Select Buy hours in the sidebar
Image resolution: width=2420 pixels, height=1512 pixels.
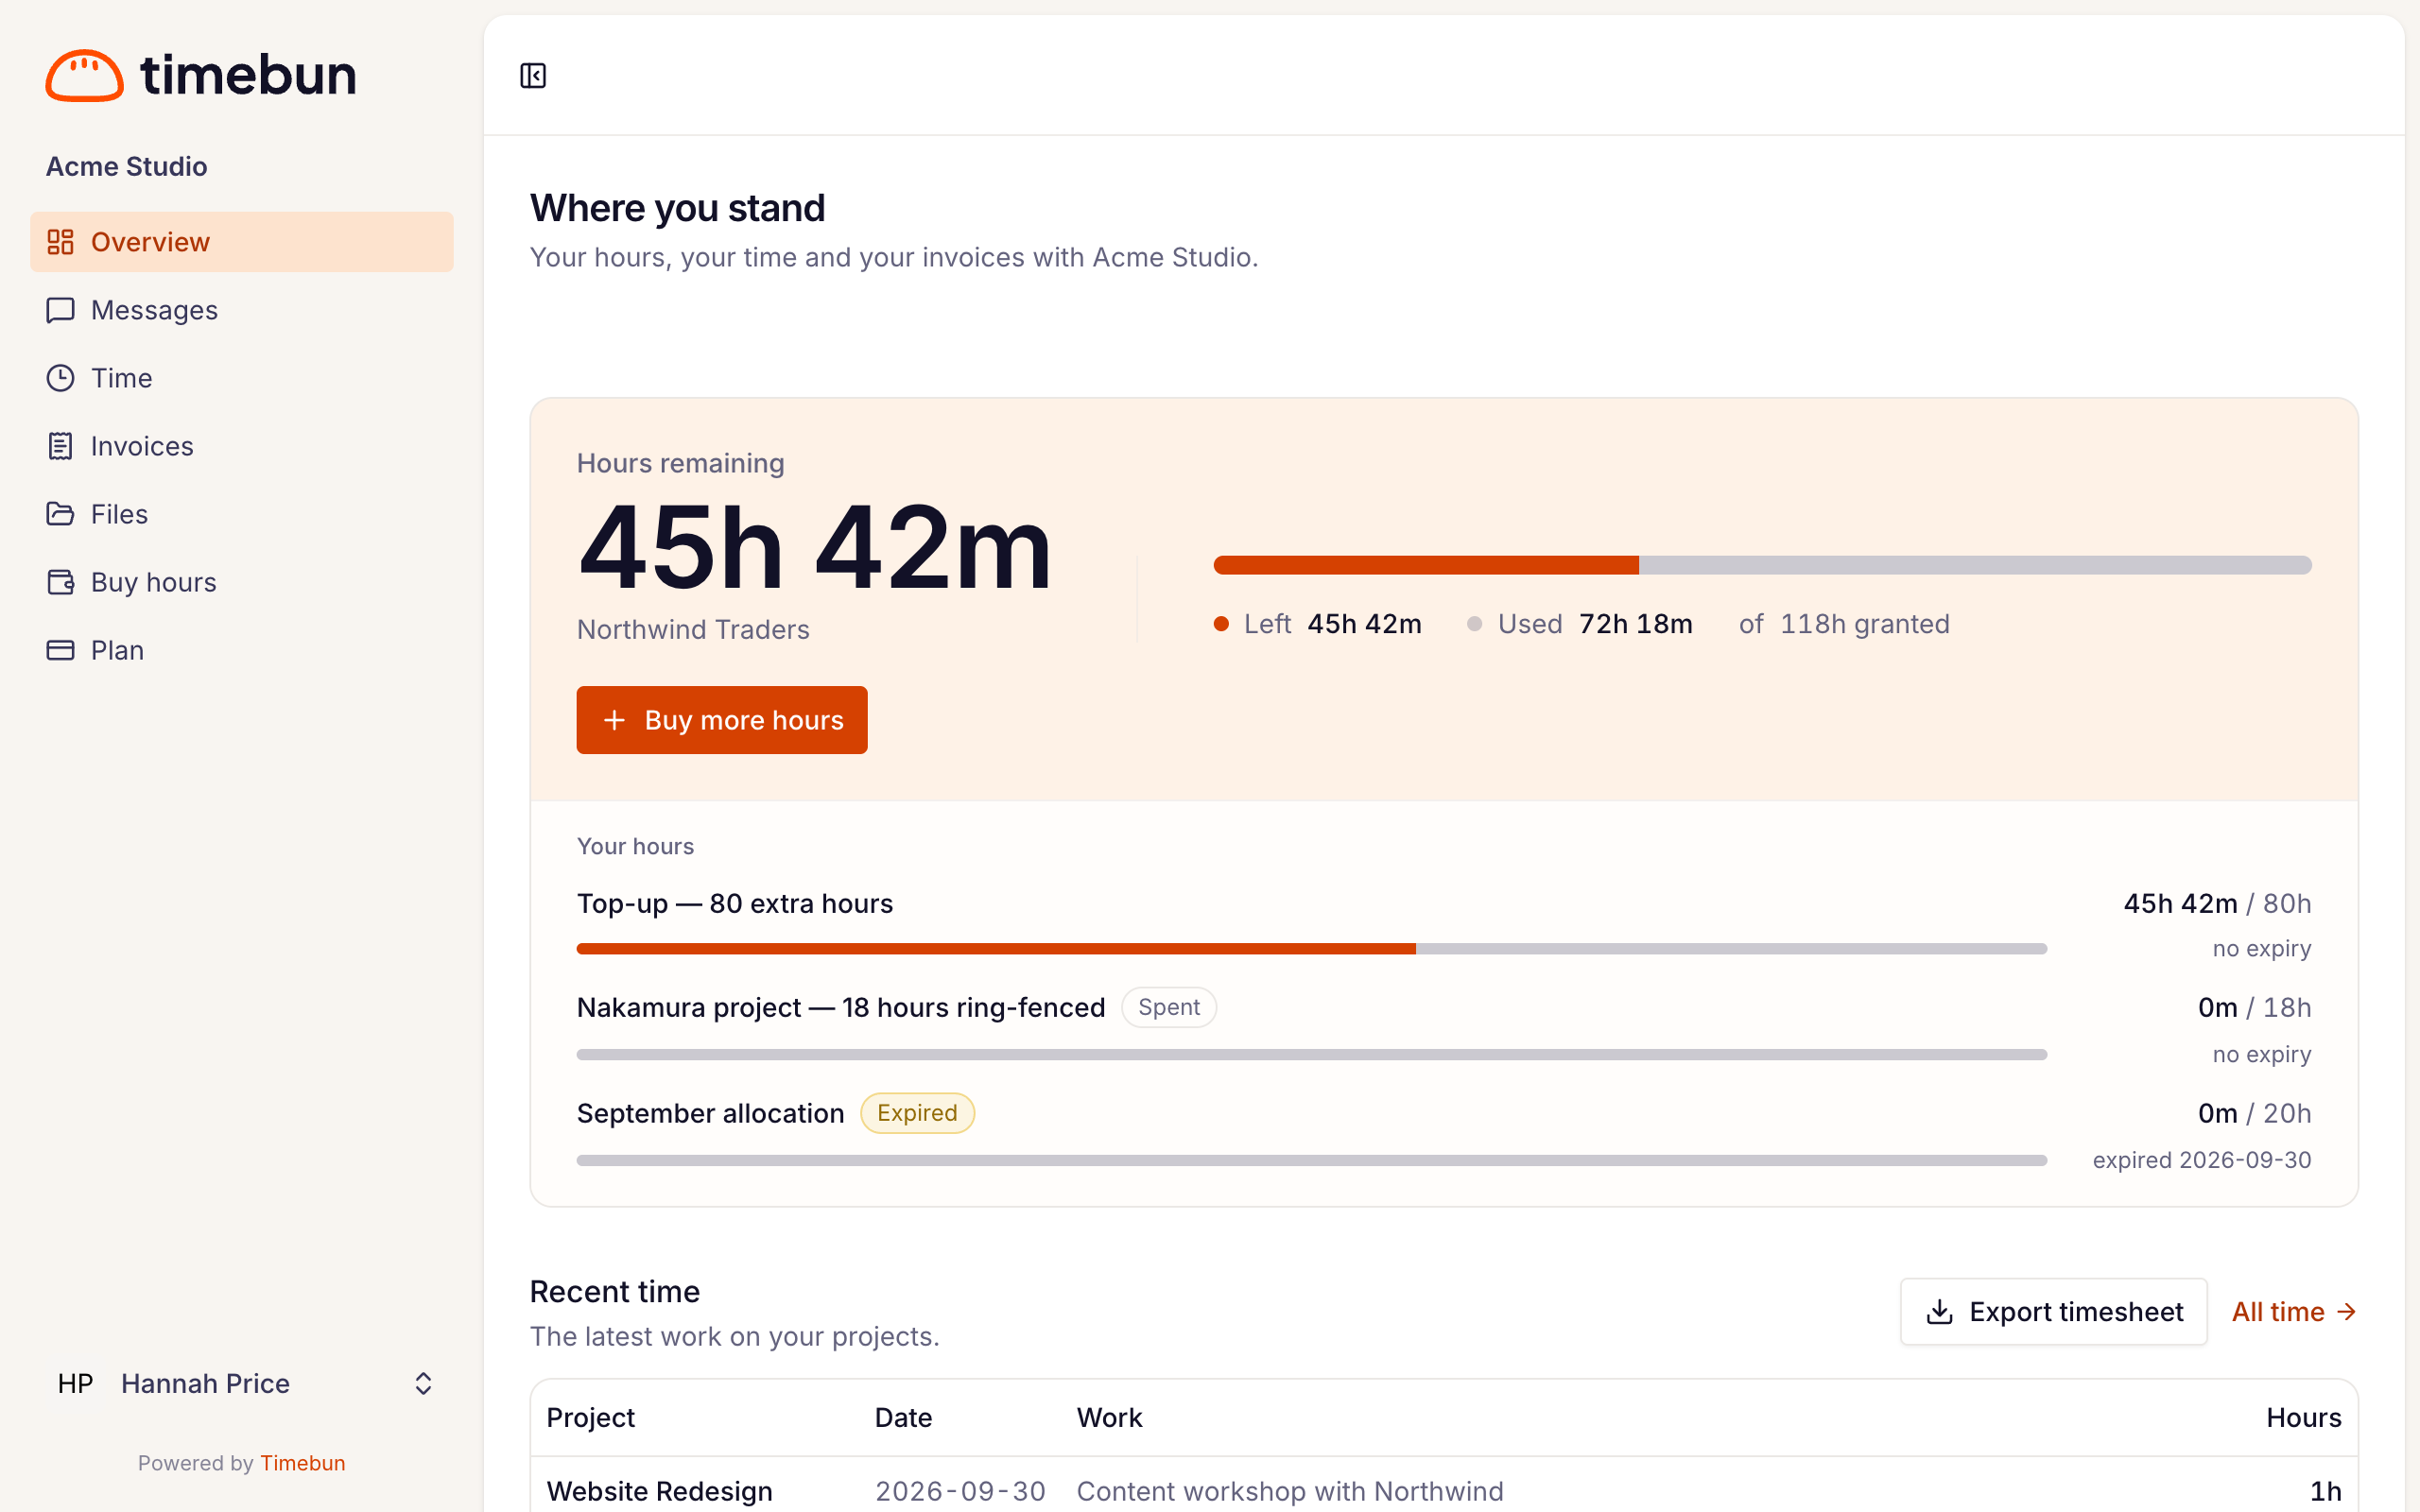242,582
